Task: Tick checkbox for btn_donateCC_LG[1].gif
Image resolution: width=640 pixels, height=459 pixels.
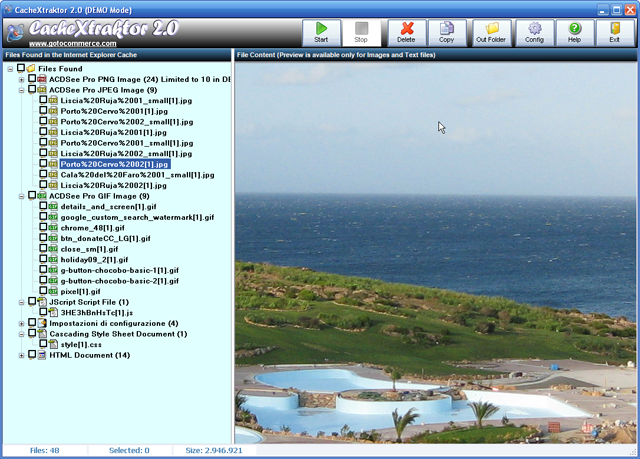Action: coord(43,237)
